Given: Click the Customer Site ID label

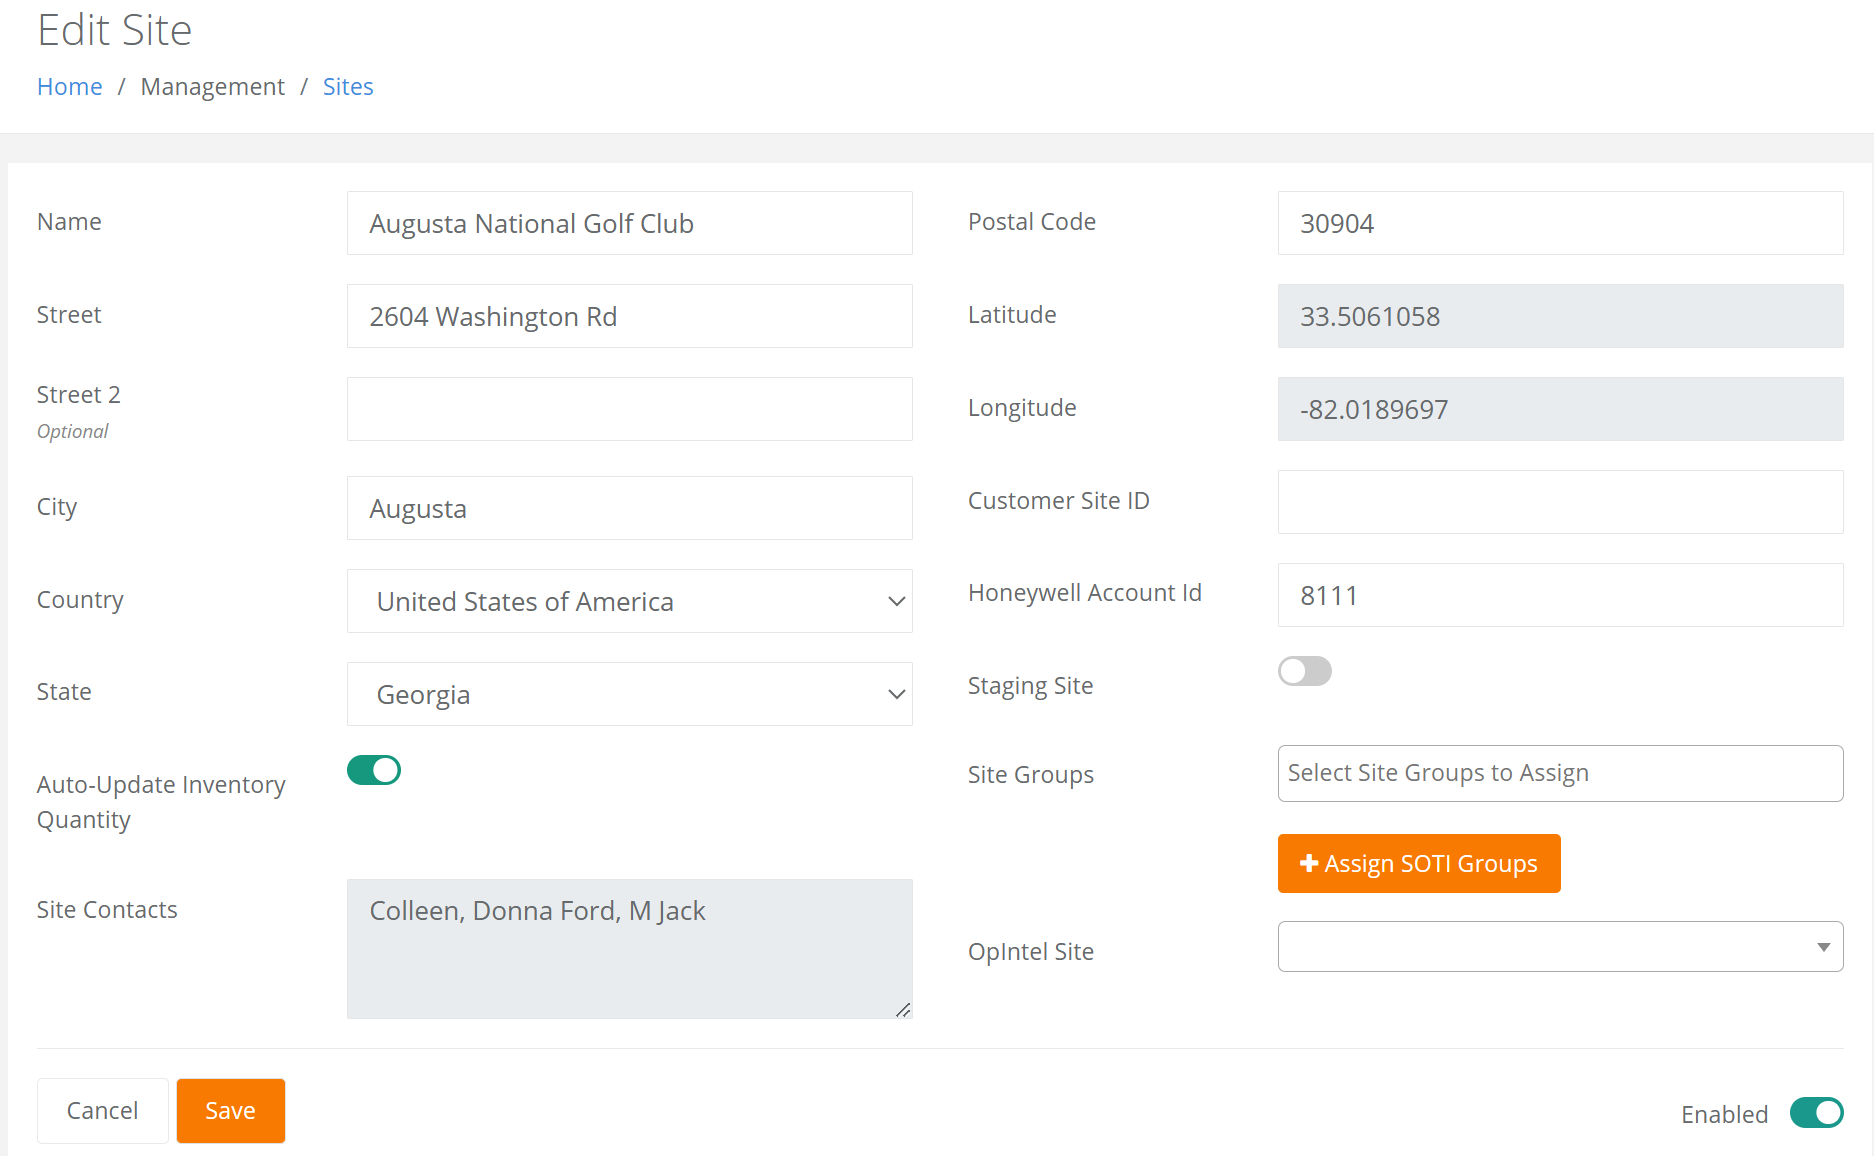Looking at the screenshot, I should (x=1059, y=501).
